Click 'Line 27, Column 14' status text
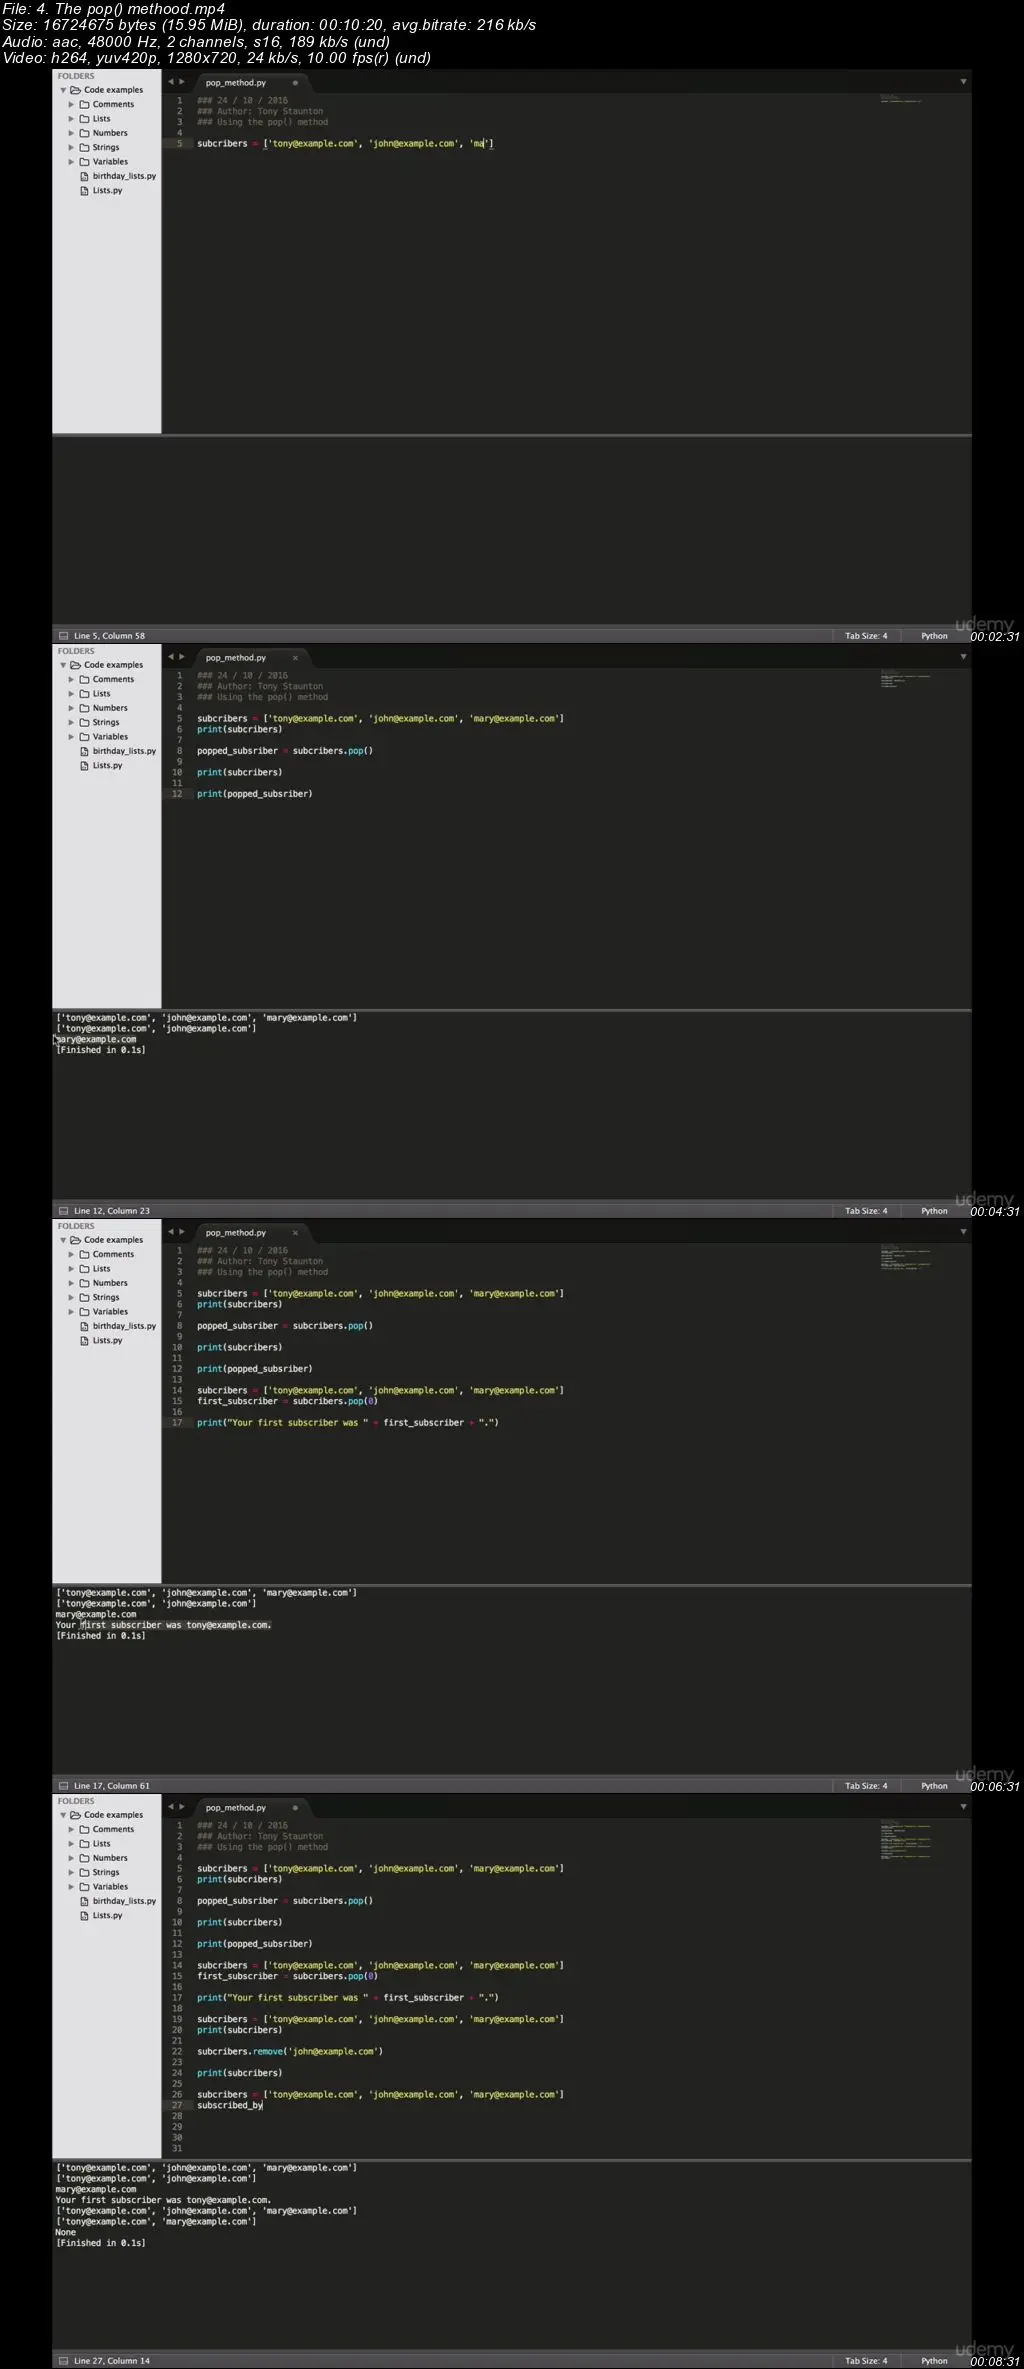Screen dimensions: 1024x2369 pyautogui.click(x=111, y=2361)
